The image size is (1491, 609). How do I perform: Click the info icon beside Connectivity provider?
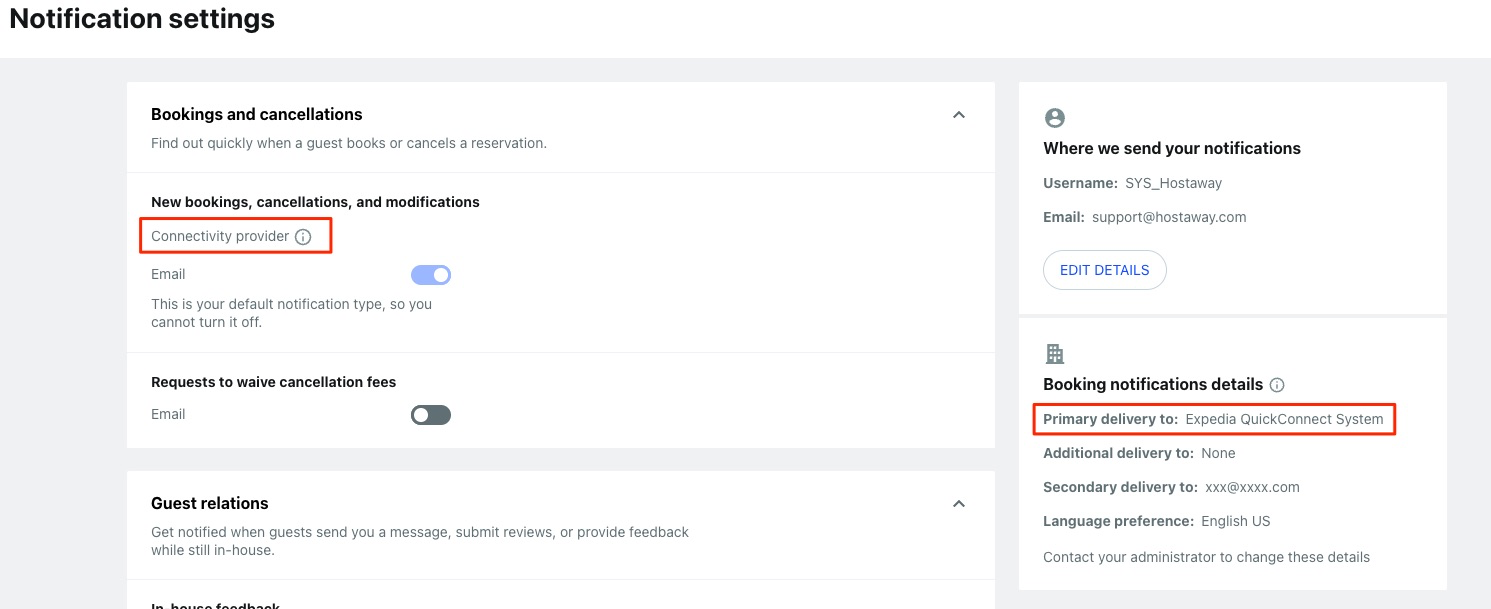tap(303, 237)
